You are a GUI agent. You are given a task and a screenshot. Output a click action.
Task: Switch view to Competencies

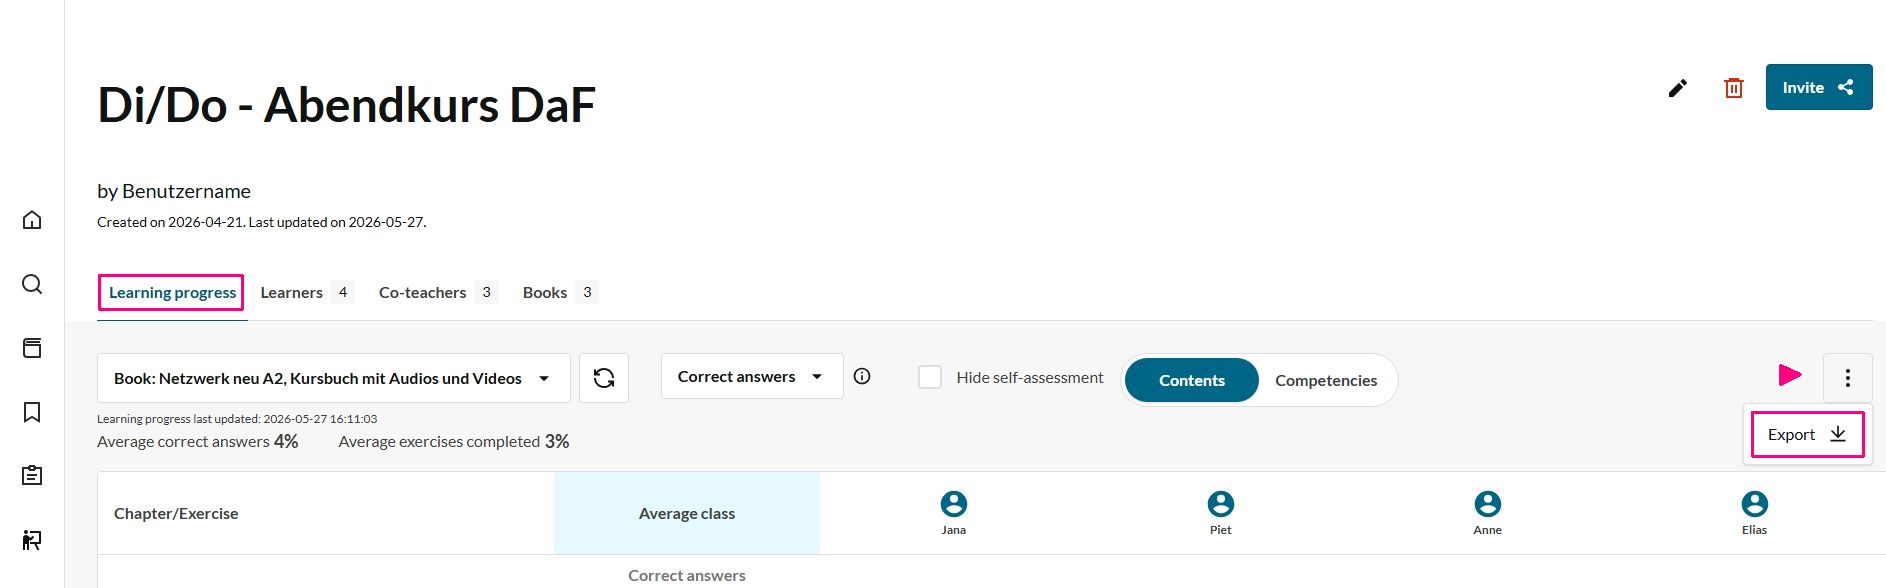(1326, 380)
